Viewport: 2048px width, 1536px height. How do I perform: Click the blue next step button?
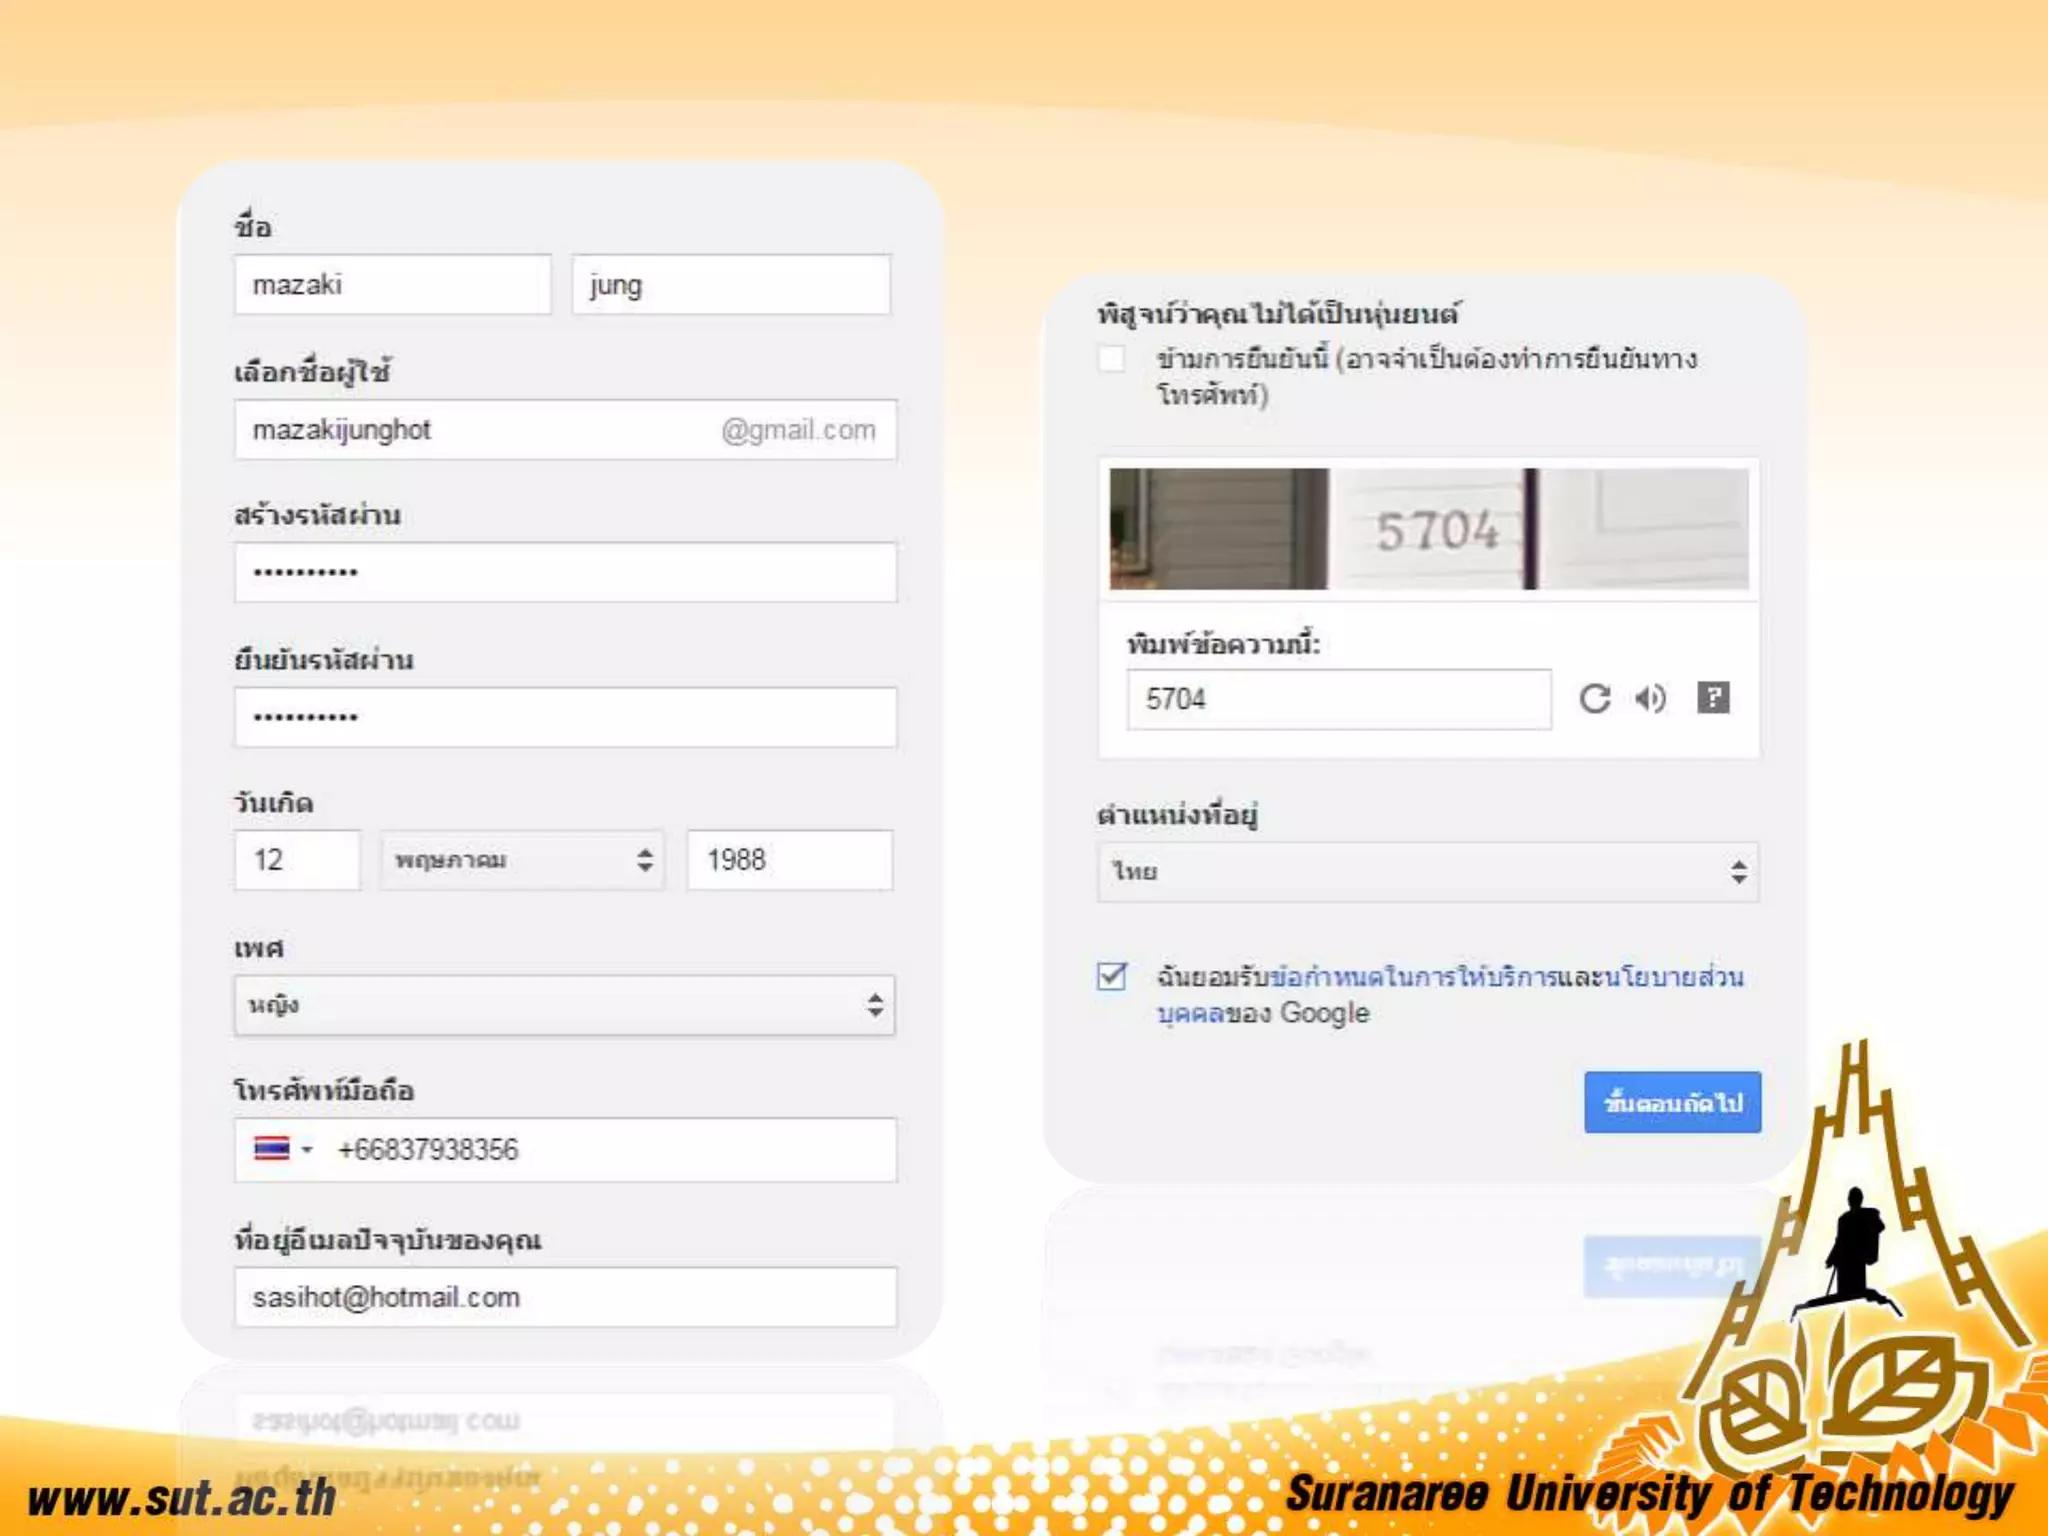click(x=1672, y=1103)
